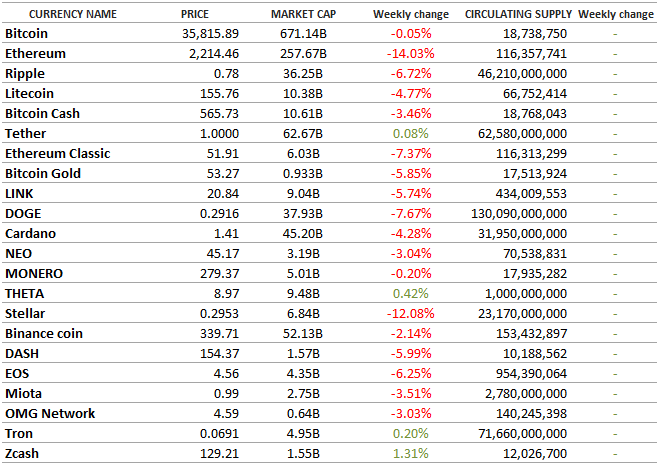Click Bitcoin weekly change -0.05%
Screen dimensions: 661x464
[x=411, y=34]
